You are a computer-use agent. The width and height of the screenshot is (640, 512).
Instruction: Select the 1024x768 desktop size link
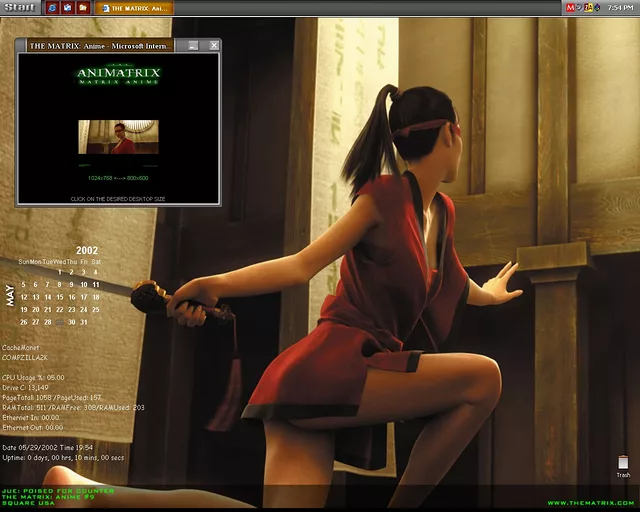click(101, 178)
